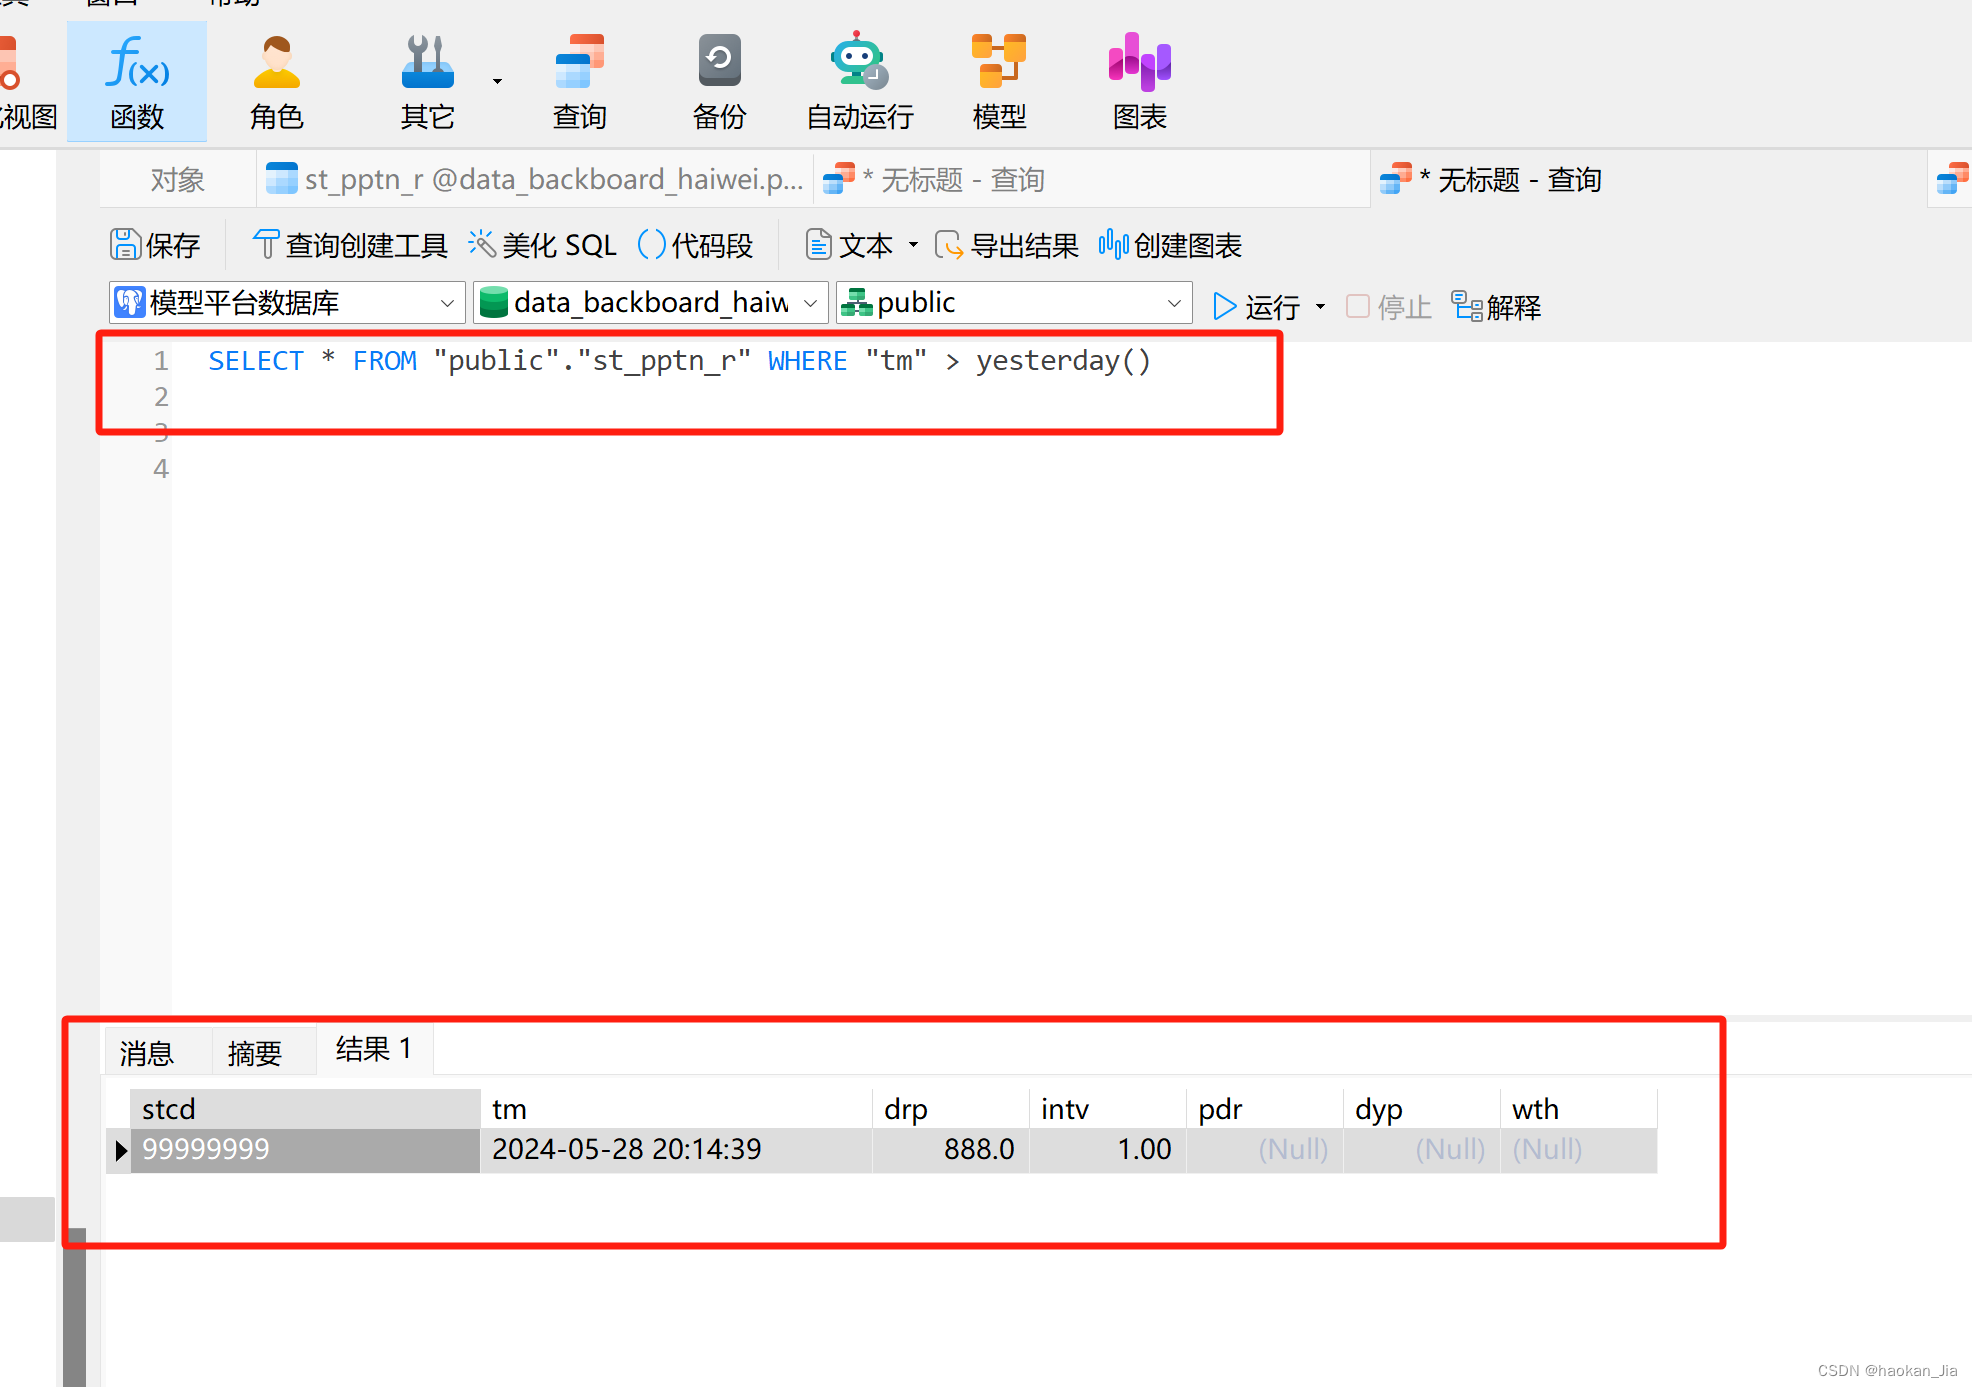Click line number 4 in editor gutter

pyautogui.click(x=161, y=469)
